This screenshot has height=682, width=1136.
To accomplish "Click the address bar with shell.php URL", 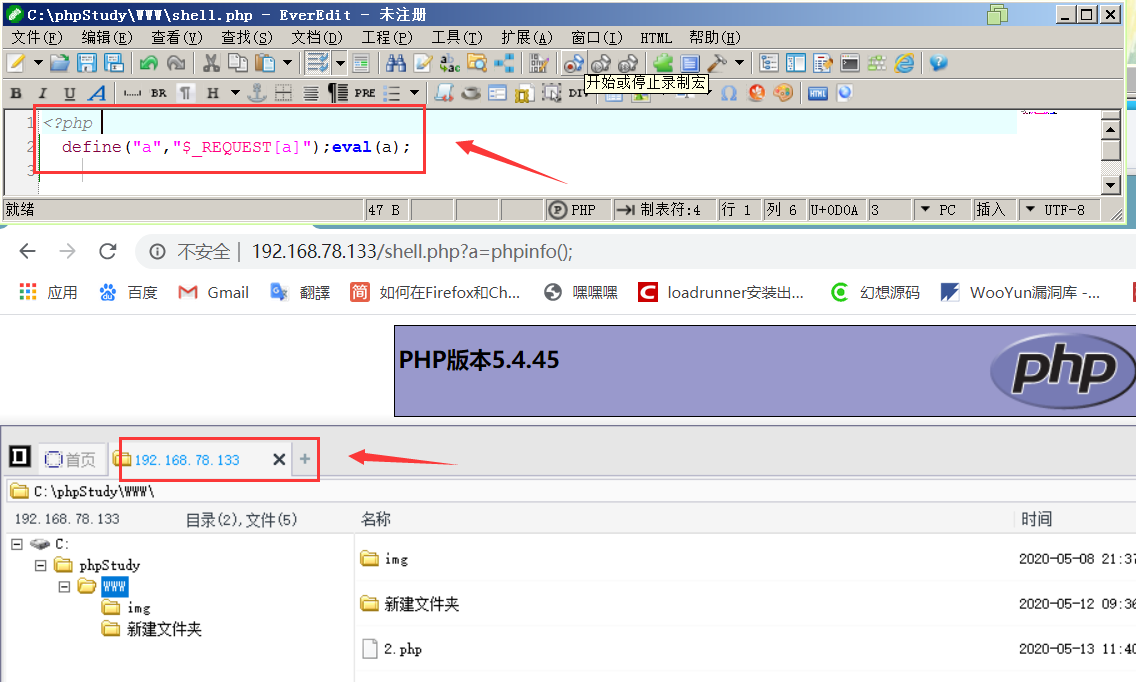I will click(x=636, y=251).
